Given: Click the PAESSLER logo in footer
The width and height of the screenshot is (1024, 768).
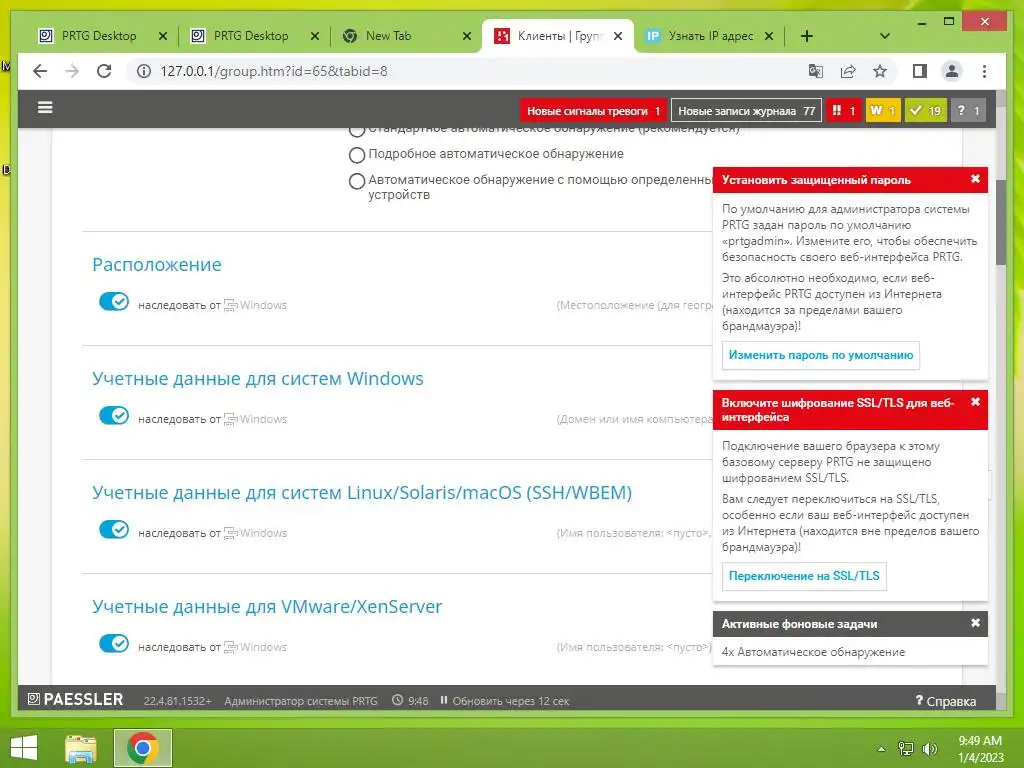Looking at the screenshot, I should (x=75, y=699).
